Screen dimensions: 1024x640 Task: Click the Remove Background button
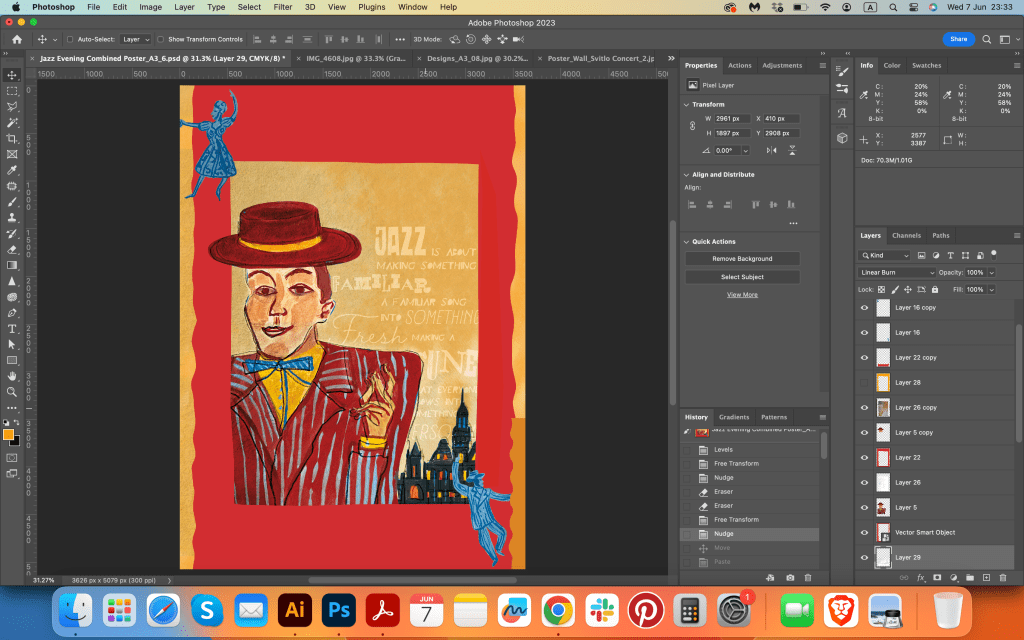pyautogui.click(x=742, y=259)
